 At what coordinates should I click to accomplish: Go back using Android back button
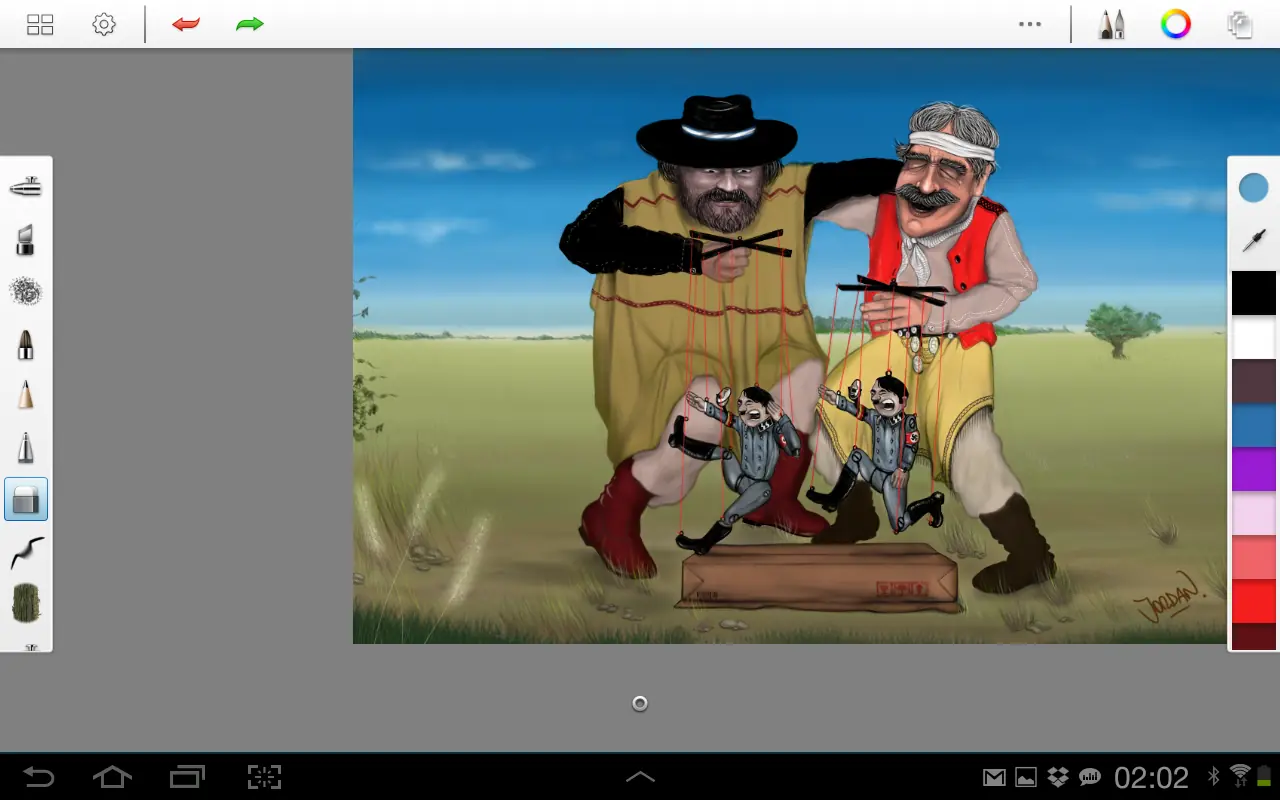[40, 777]
